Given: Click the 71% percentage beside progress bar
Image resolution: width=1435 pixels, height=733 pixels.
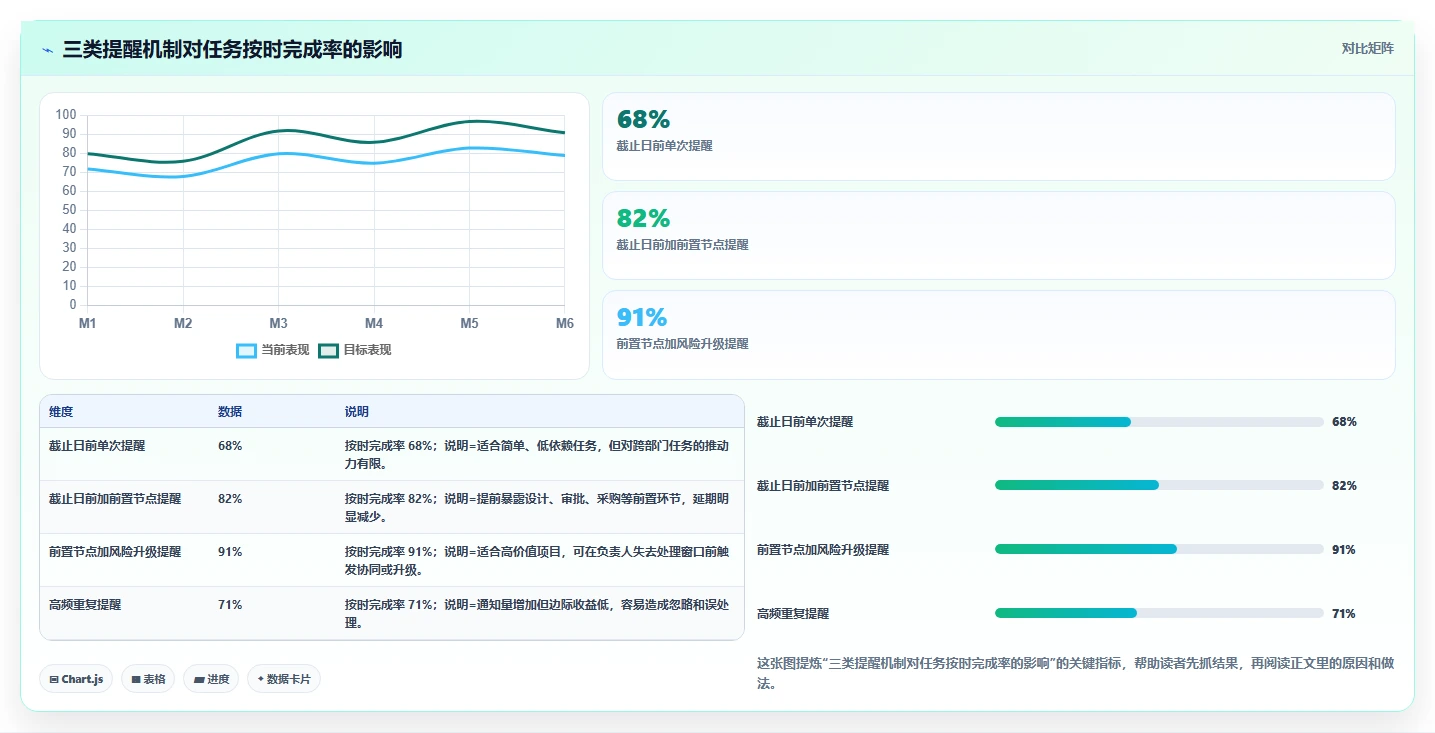Looking at the screenshot, I should pos(1344,614).
